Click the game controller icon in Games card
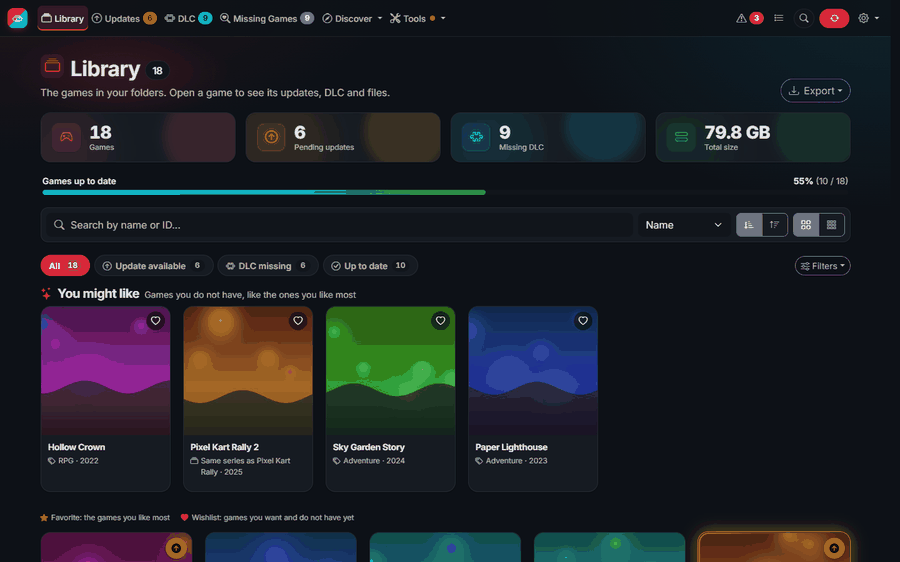This screenshot has height=562, width=900. [67, 137]
